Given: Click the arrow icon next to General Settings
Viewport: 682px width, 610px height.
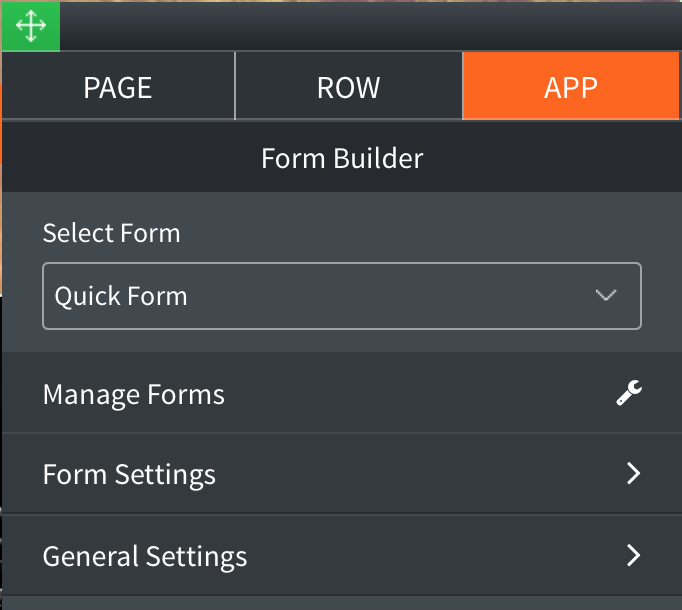Looking at the screenshot, I should pyautogui.click(x=633, y=555).
